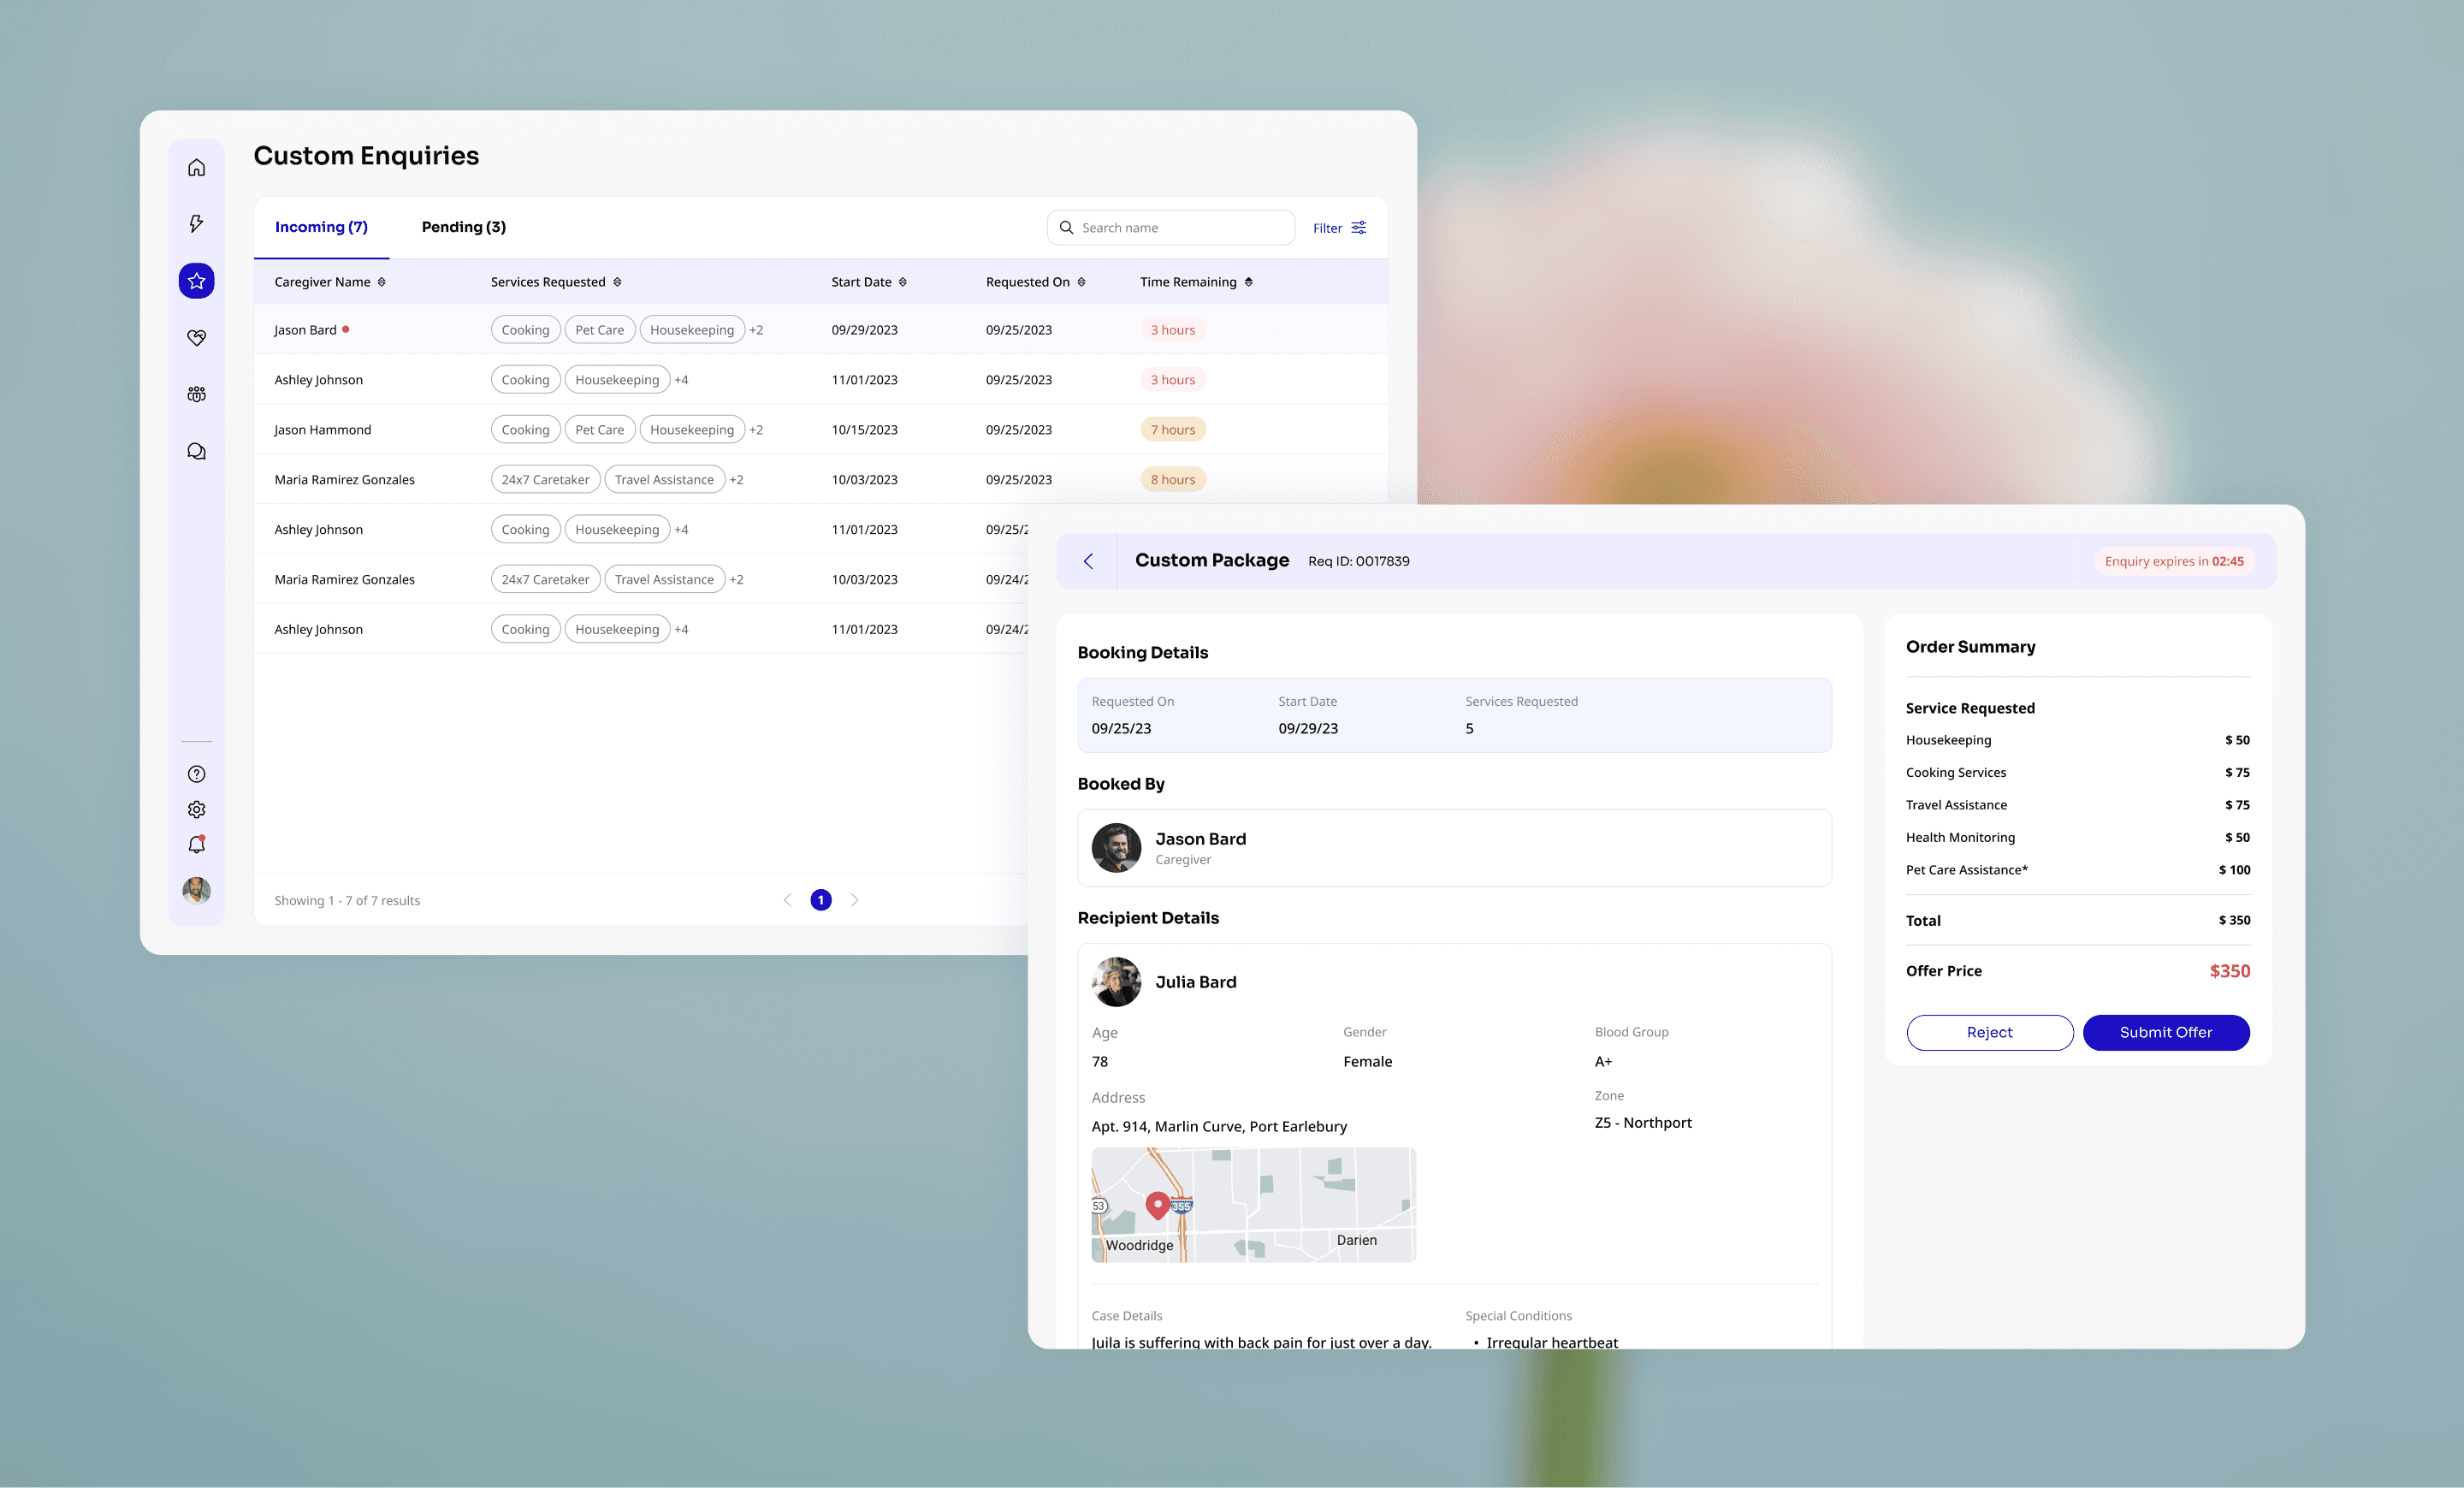Click the Search name input field
The image size is (2464, 1488).
coord(1180,228)
